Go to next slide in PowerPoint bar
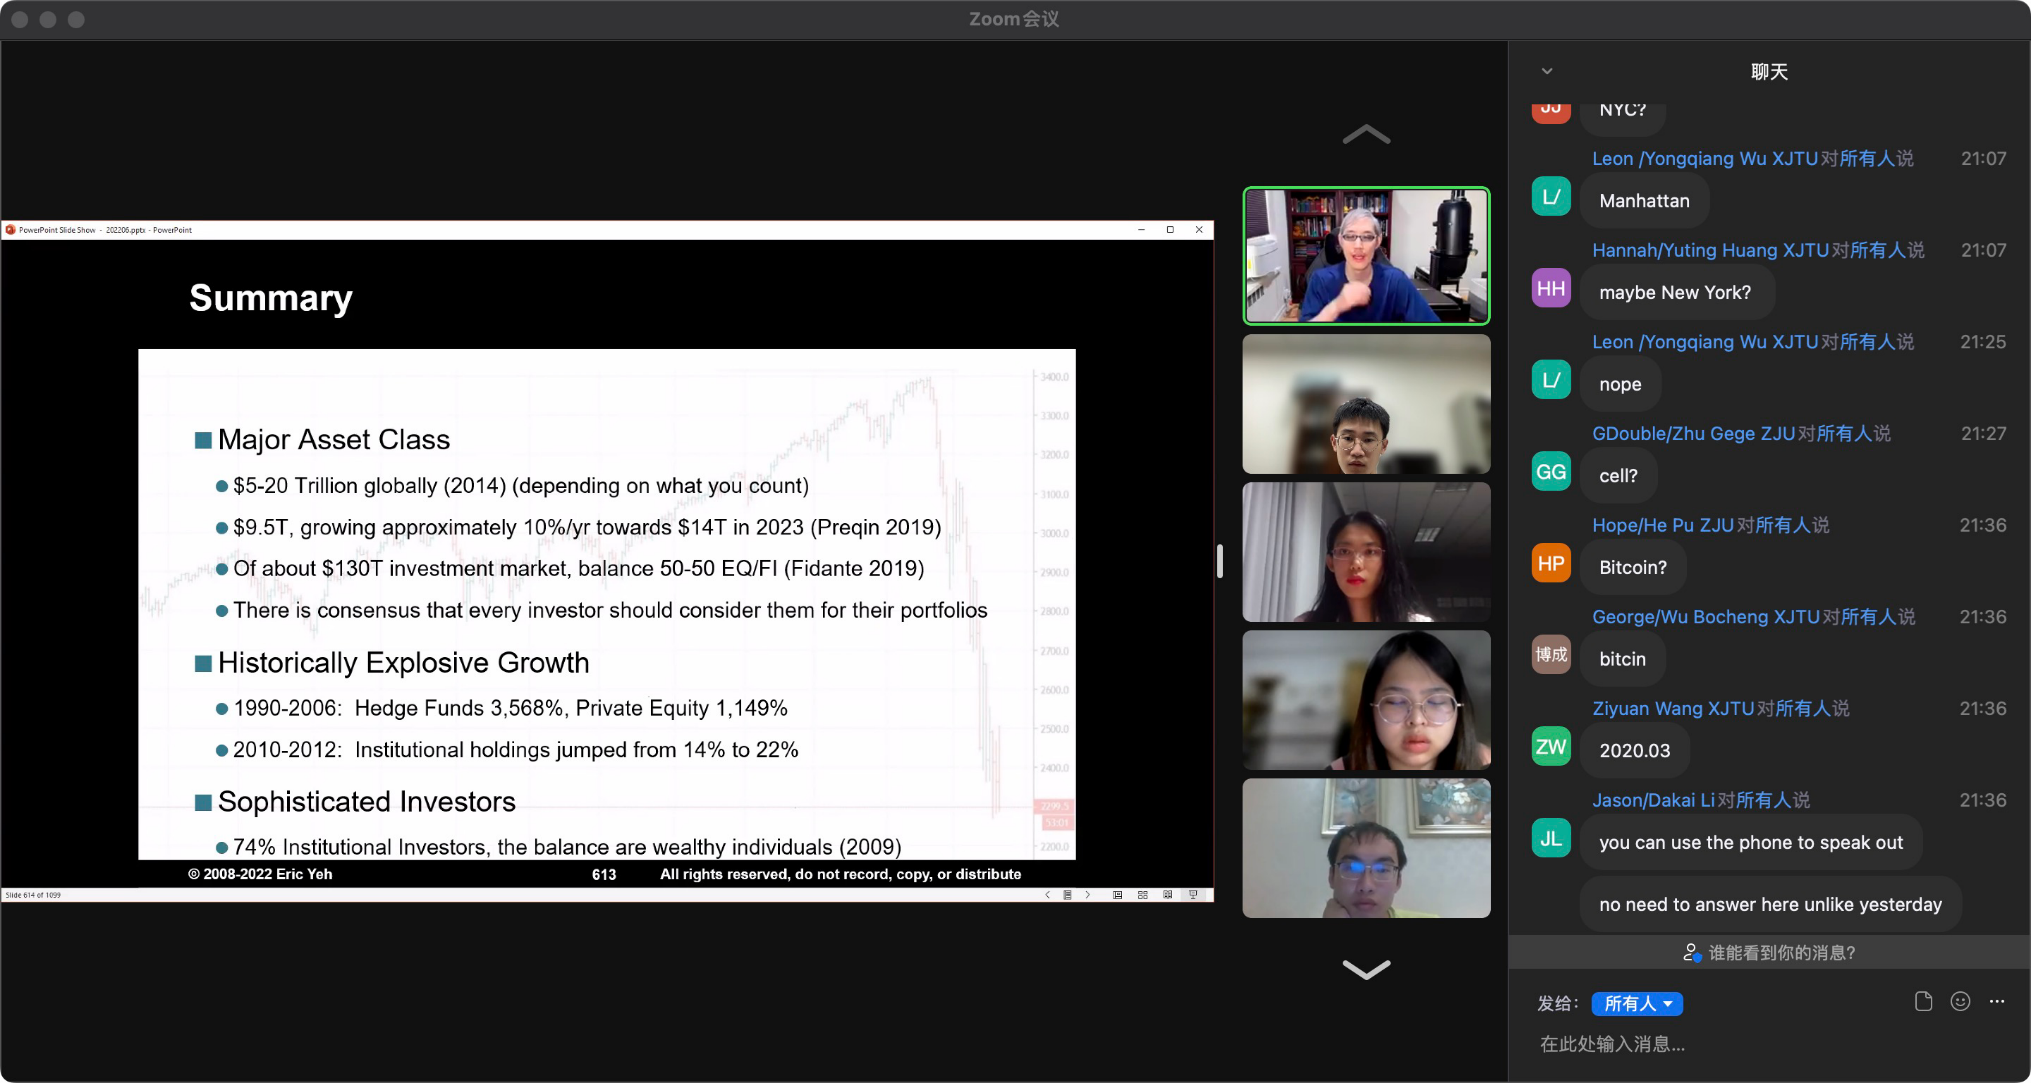Viewport: 2031px width, 1083px height. tap(1088, 895)
